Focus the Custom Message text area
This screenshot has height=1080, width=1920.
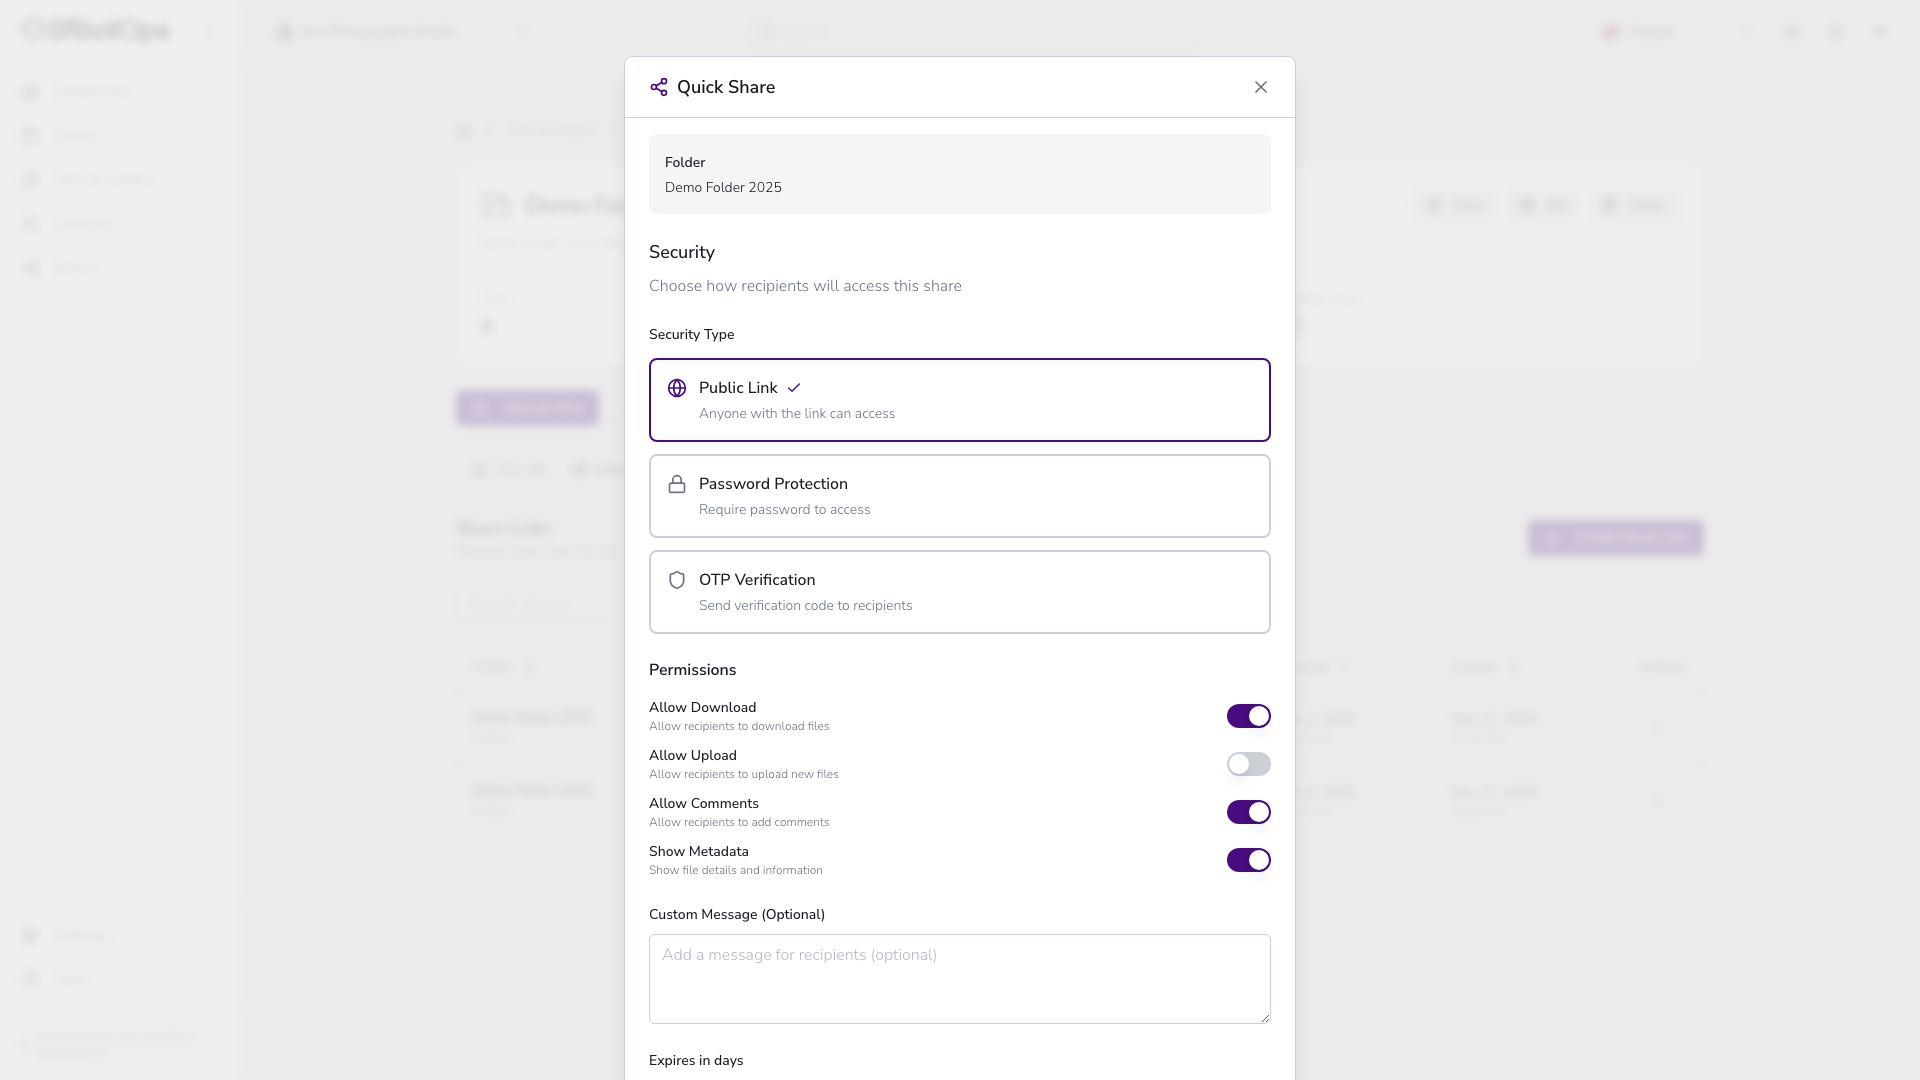pos(959,978)
